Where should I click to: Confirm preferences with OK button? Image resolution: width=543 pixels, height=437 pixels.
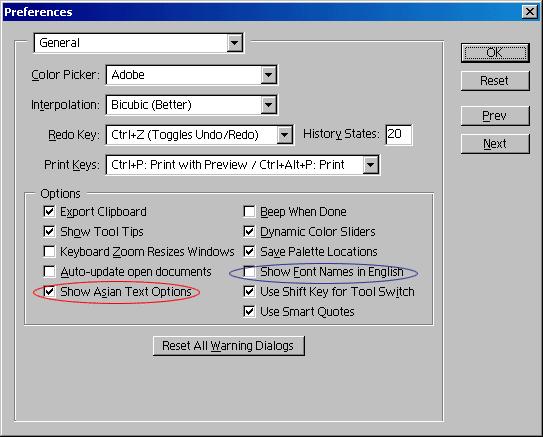(495, 53)
